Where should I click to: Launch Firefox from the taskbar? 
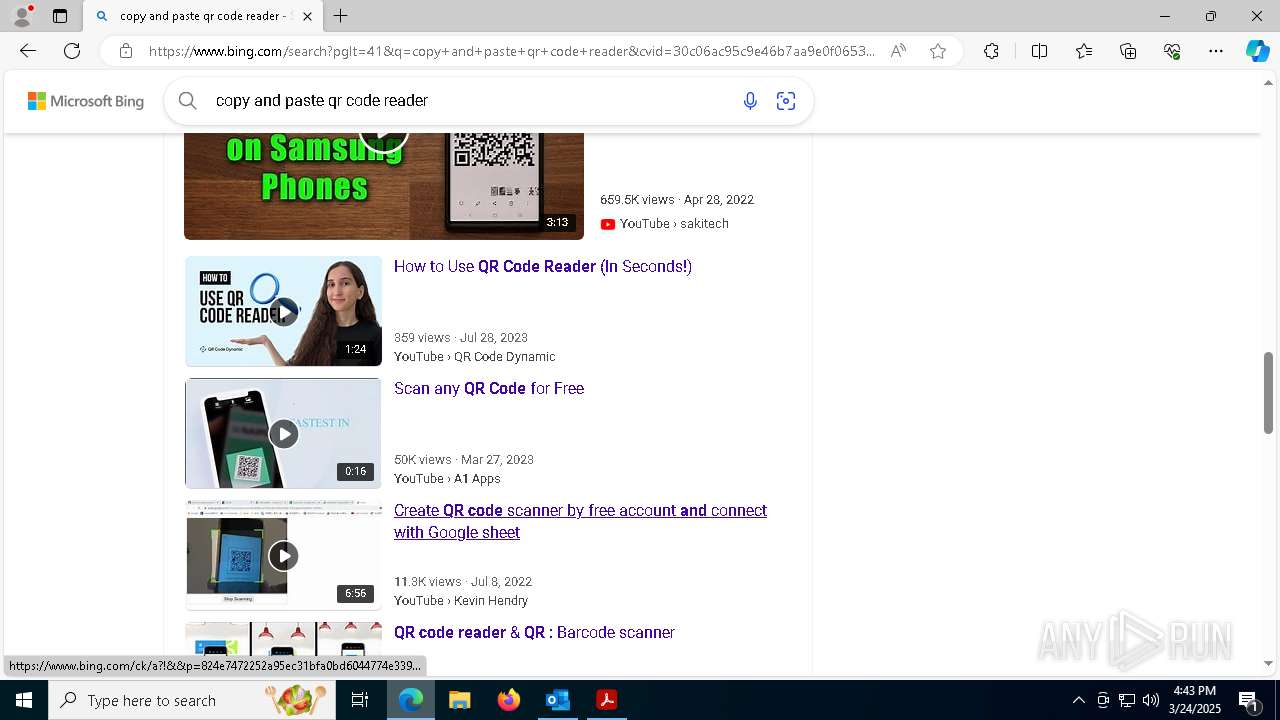[508, 700]
